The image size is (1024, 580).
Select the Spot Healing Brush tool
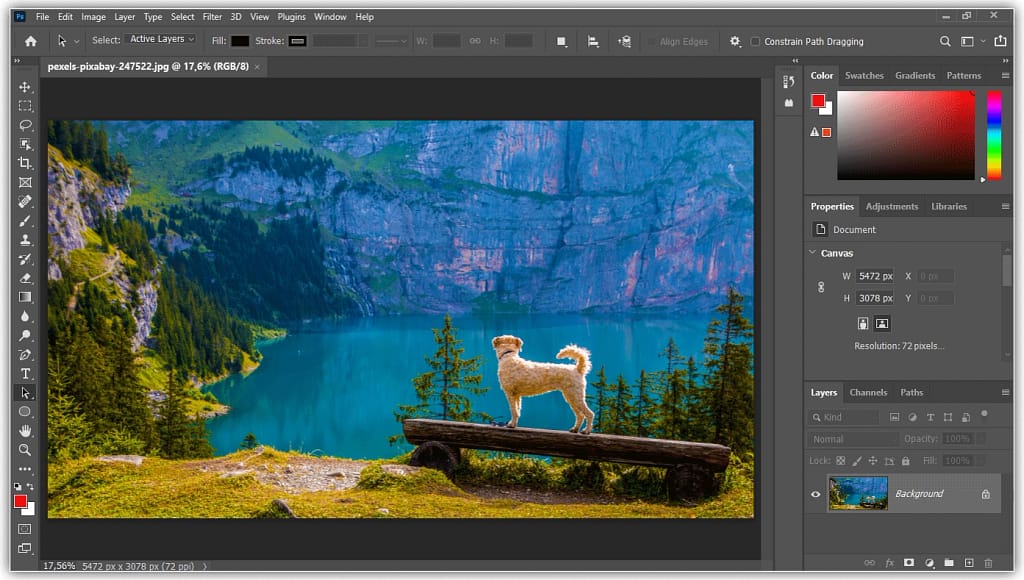[x=25, y=201]
